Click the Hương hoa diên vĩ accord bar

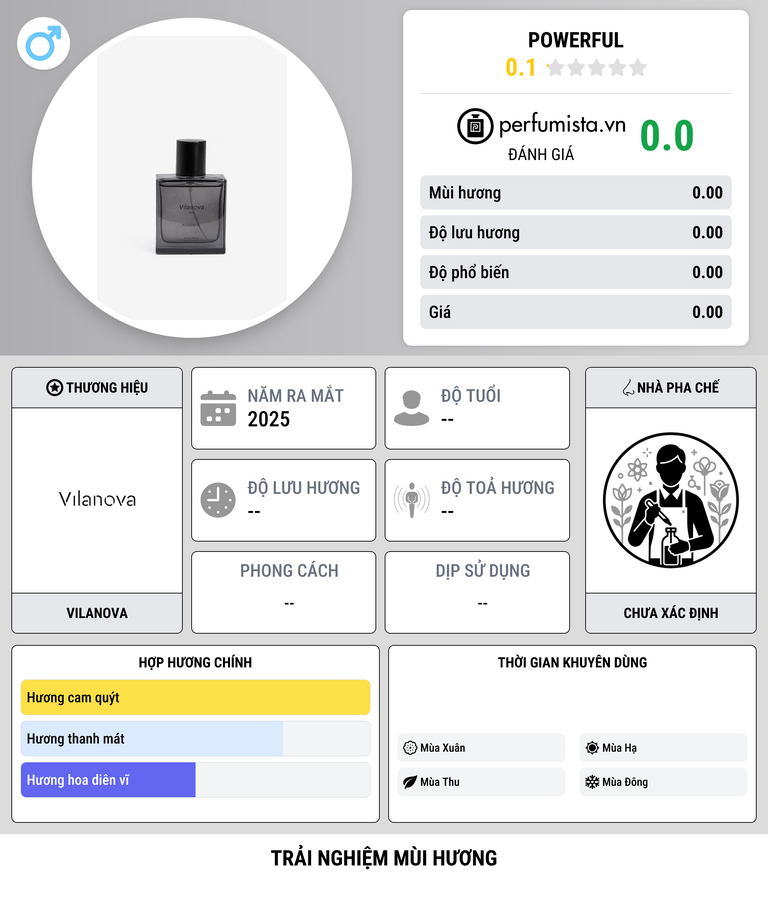click(196, 780)
